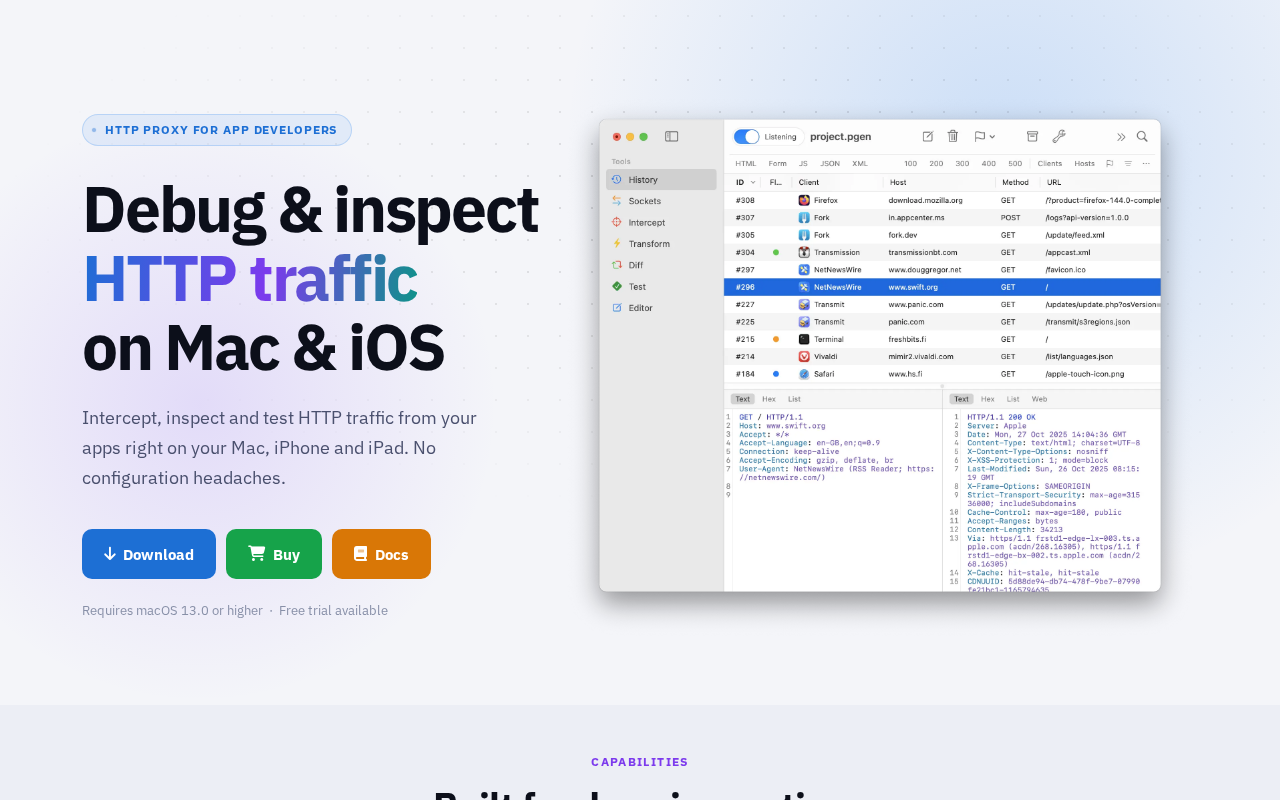The height and width of the screenshot is (800, 1280).
Task: Select the request pane Hex tab
Action: (769, 399)
